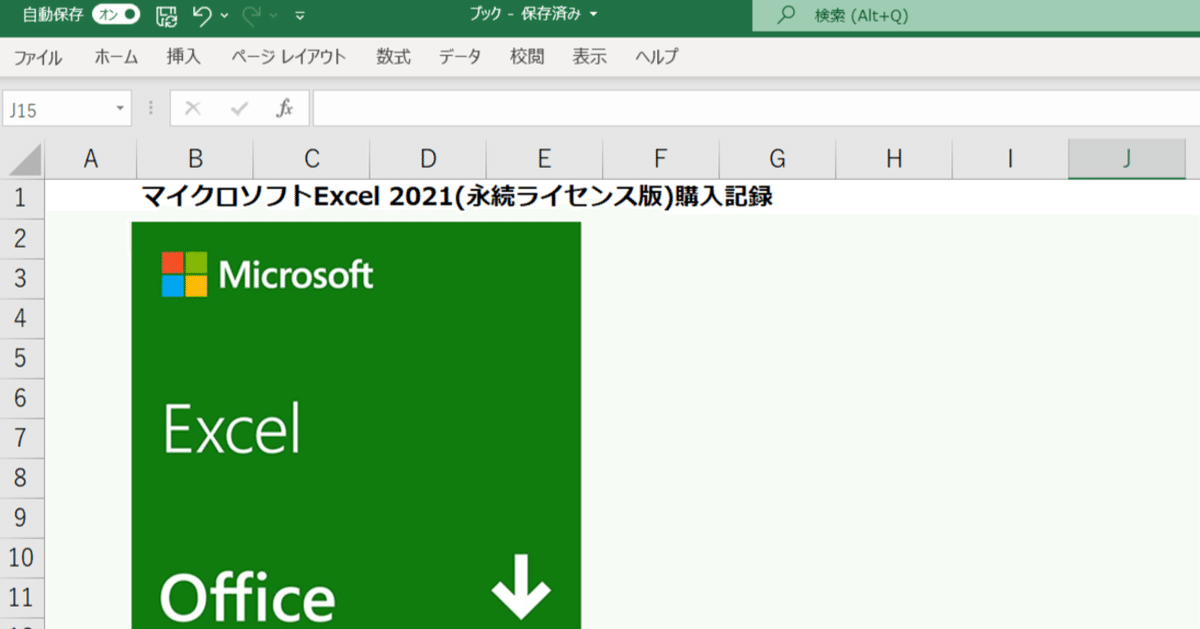Viewport: 1200px width, 629px height.
Task: Open the file name saved-status dropdown
Action: tap(594, 15)
